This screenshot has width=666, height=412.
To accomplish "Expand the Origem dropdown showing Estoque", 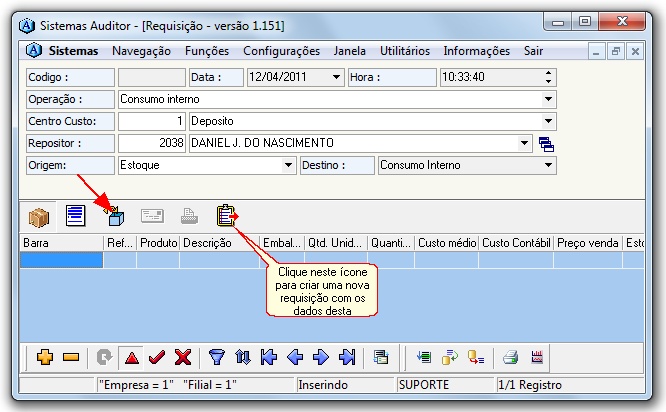I will pyautogui.click(x=289, y=165).
